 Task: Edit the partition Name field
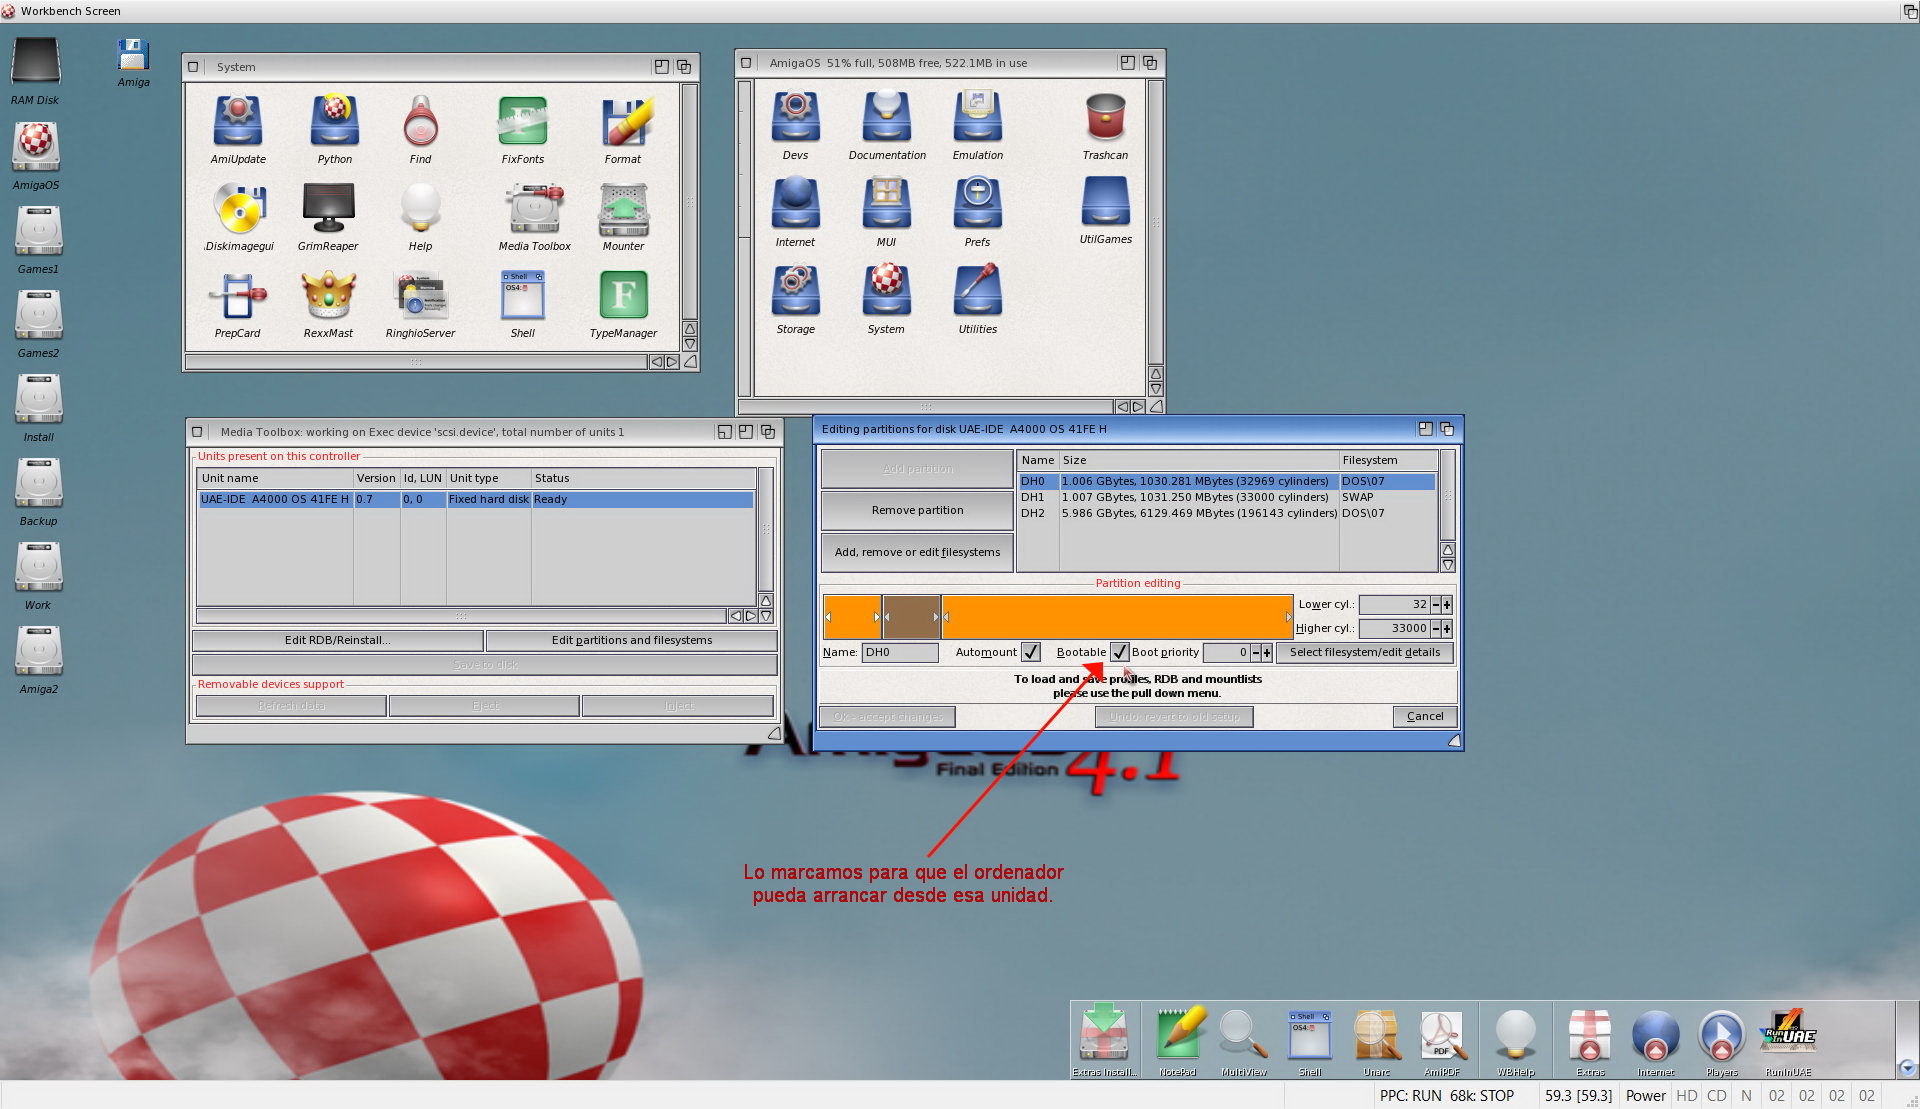tap(900, 652)
